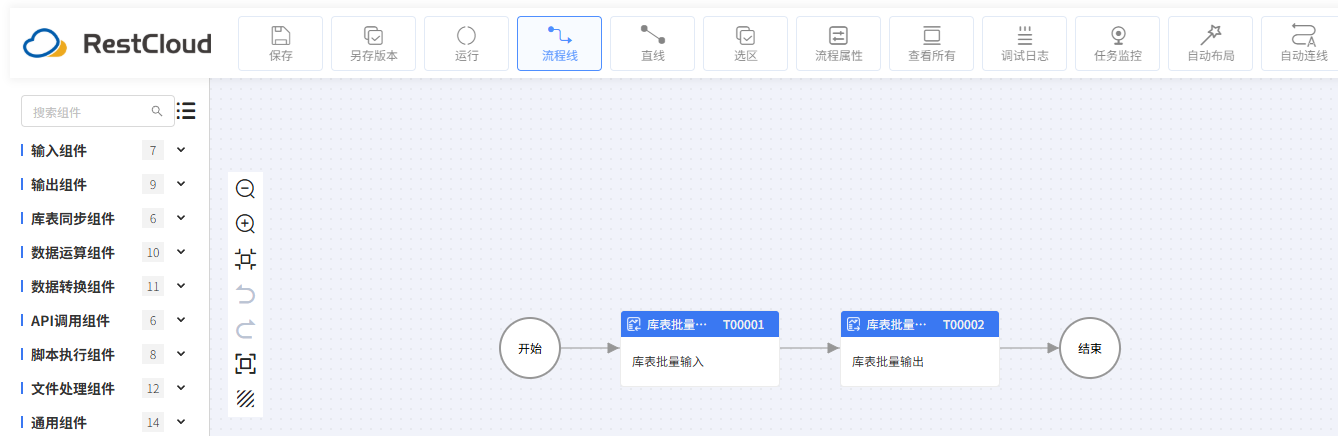
Task: Zoom out the canvas
Action: pyautogui.click(x=245, y=188)
